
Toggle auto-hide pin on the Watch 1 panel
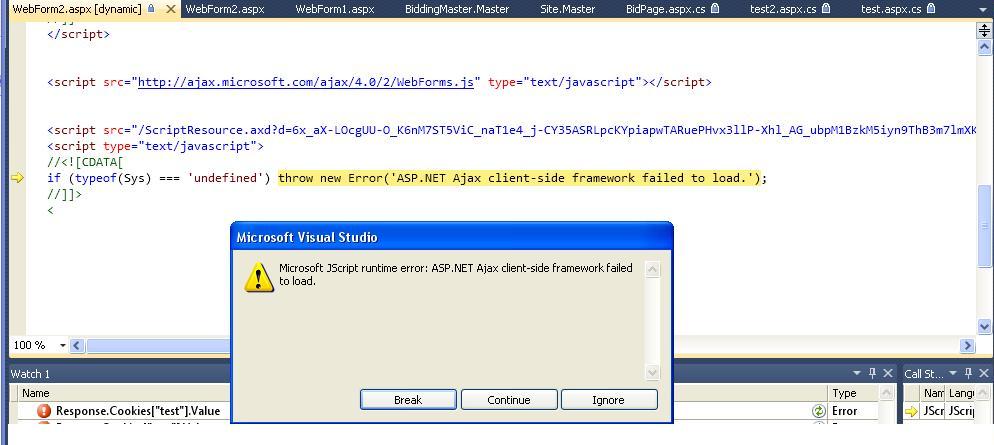point(873,373)
